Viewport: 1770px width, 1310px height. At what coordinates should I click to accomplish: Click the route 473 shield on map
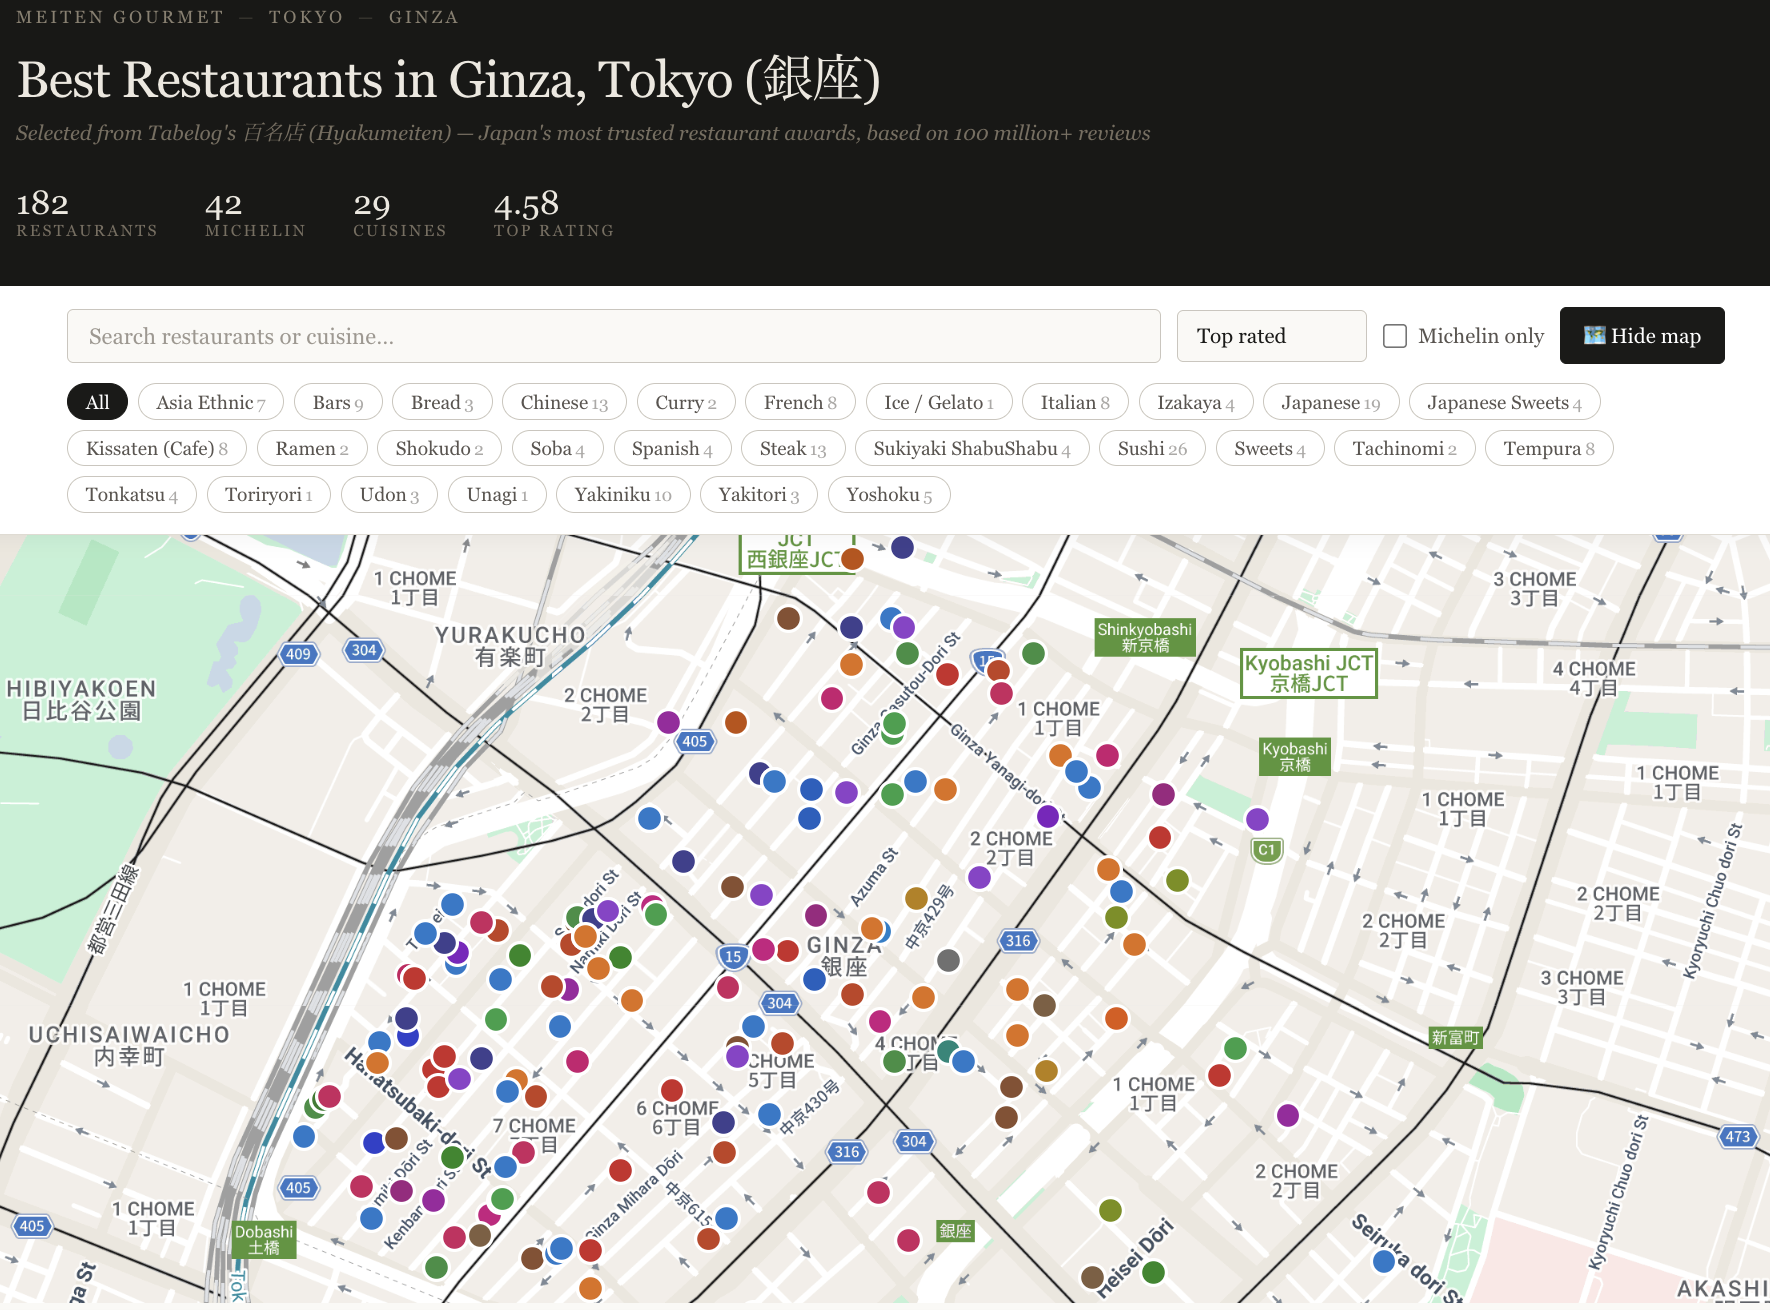coord(1738,1136)
